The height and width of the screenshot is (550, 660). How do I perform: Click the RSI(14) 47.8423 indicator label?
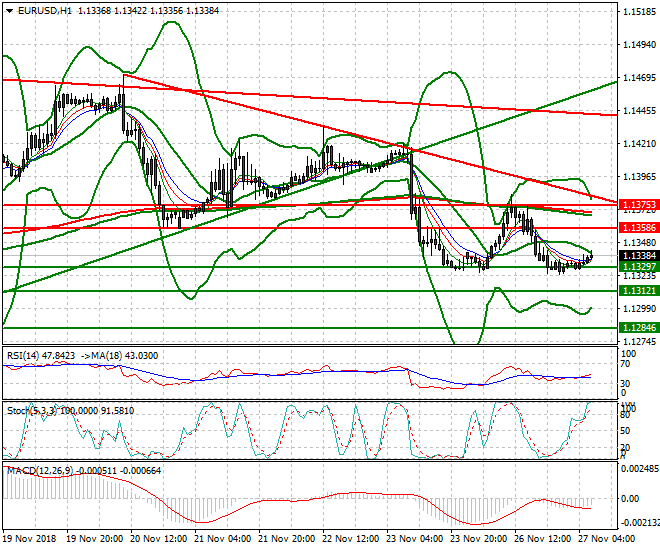point(41,356)
